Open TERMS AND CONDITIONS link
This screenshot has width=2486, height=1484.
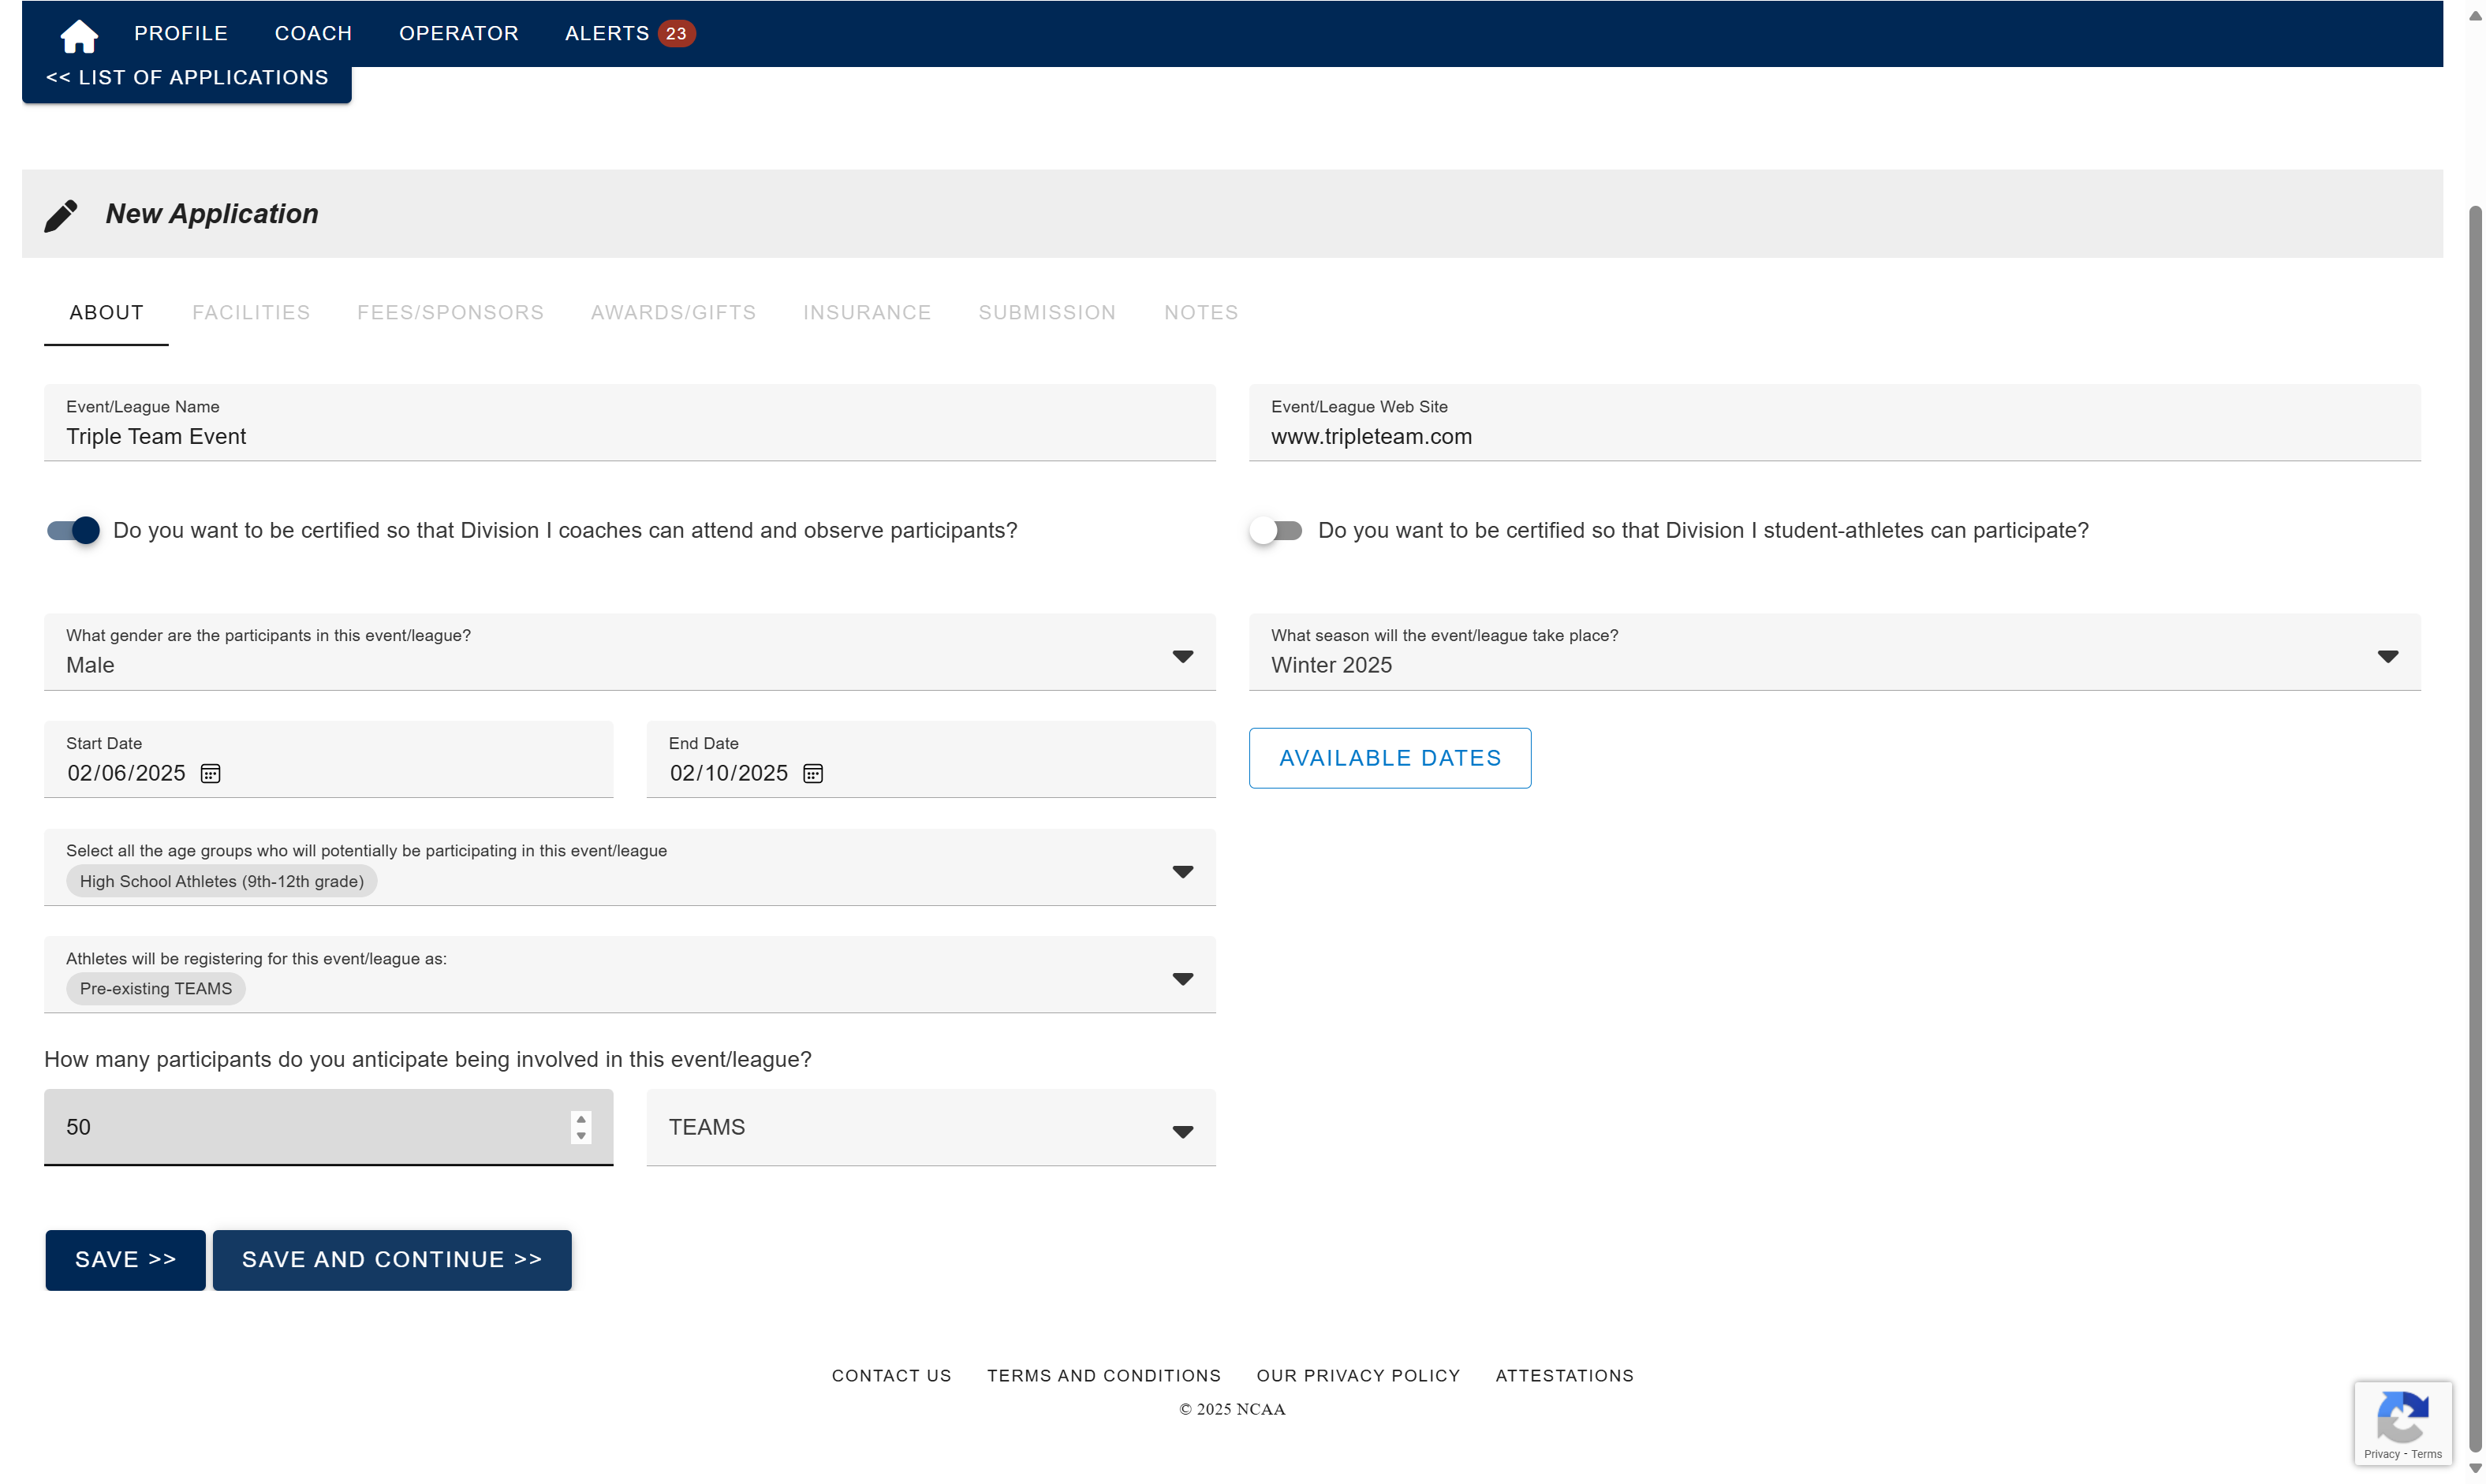[x=1104, y=1376]
